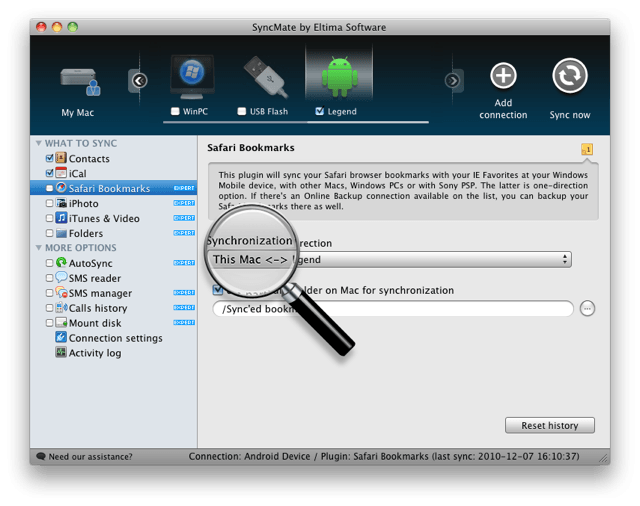Select the My Mac device icon
Screen dimensions: 640x506
pyautogui.click(x=77, y=79)
